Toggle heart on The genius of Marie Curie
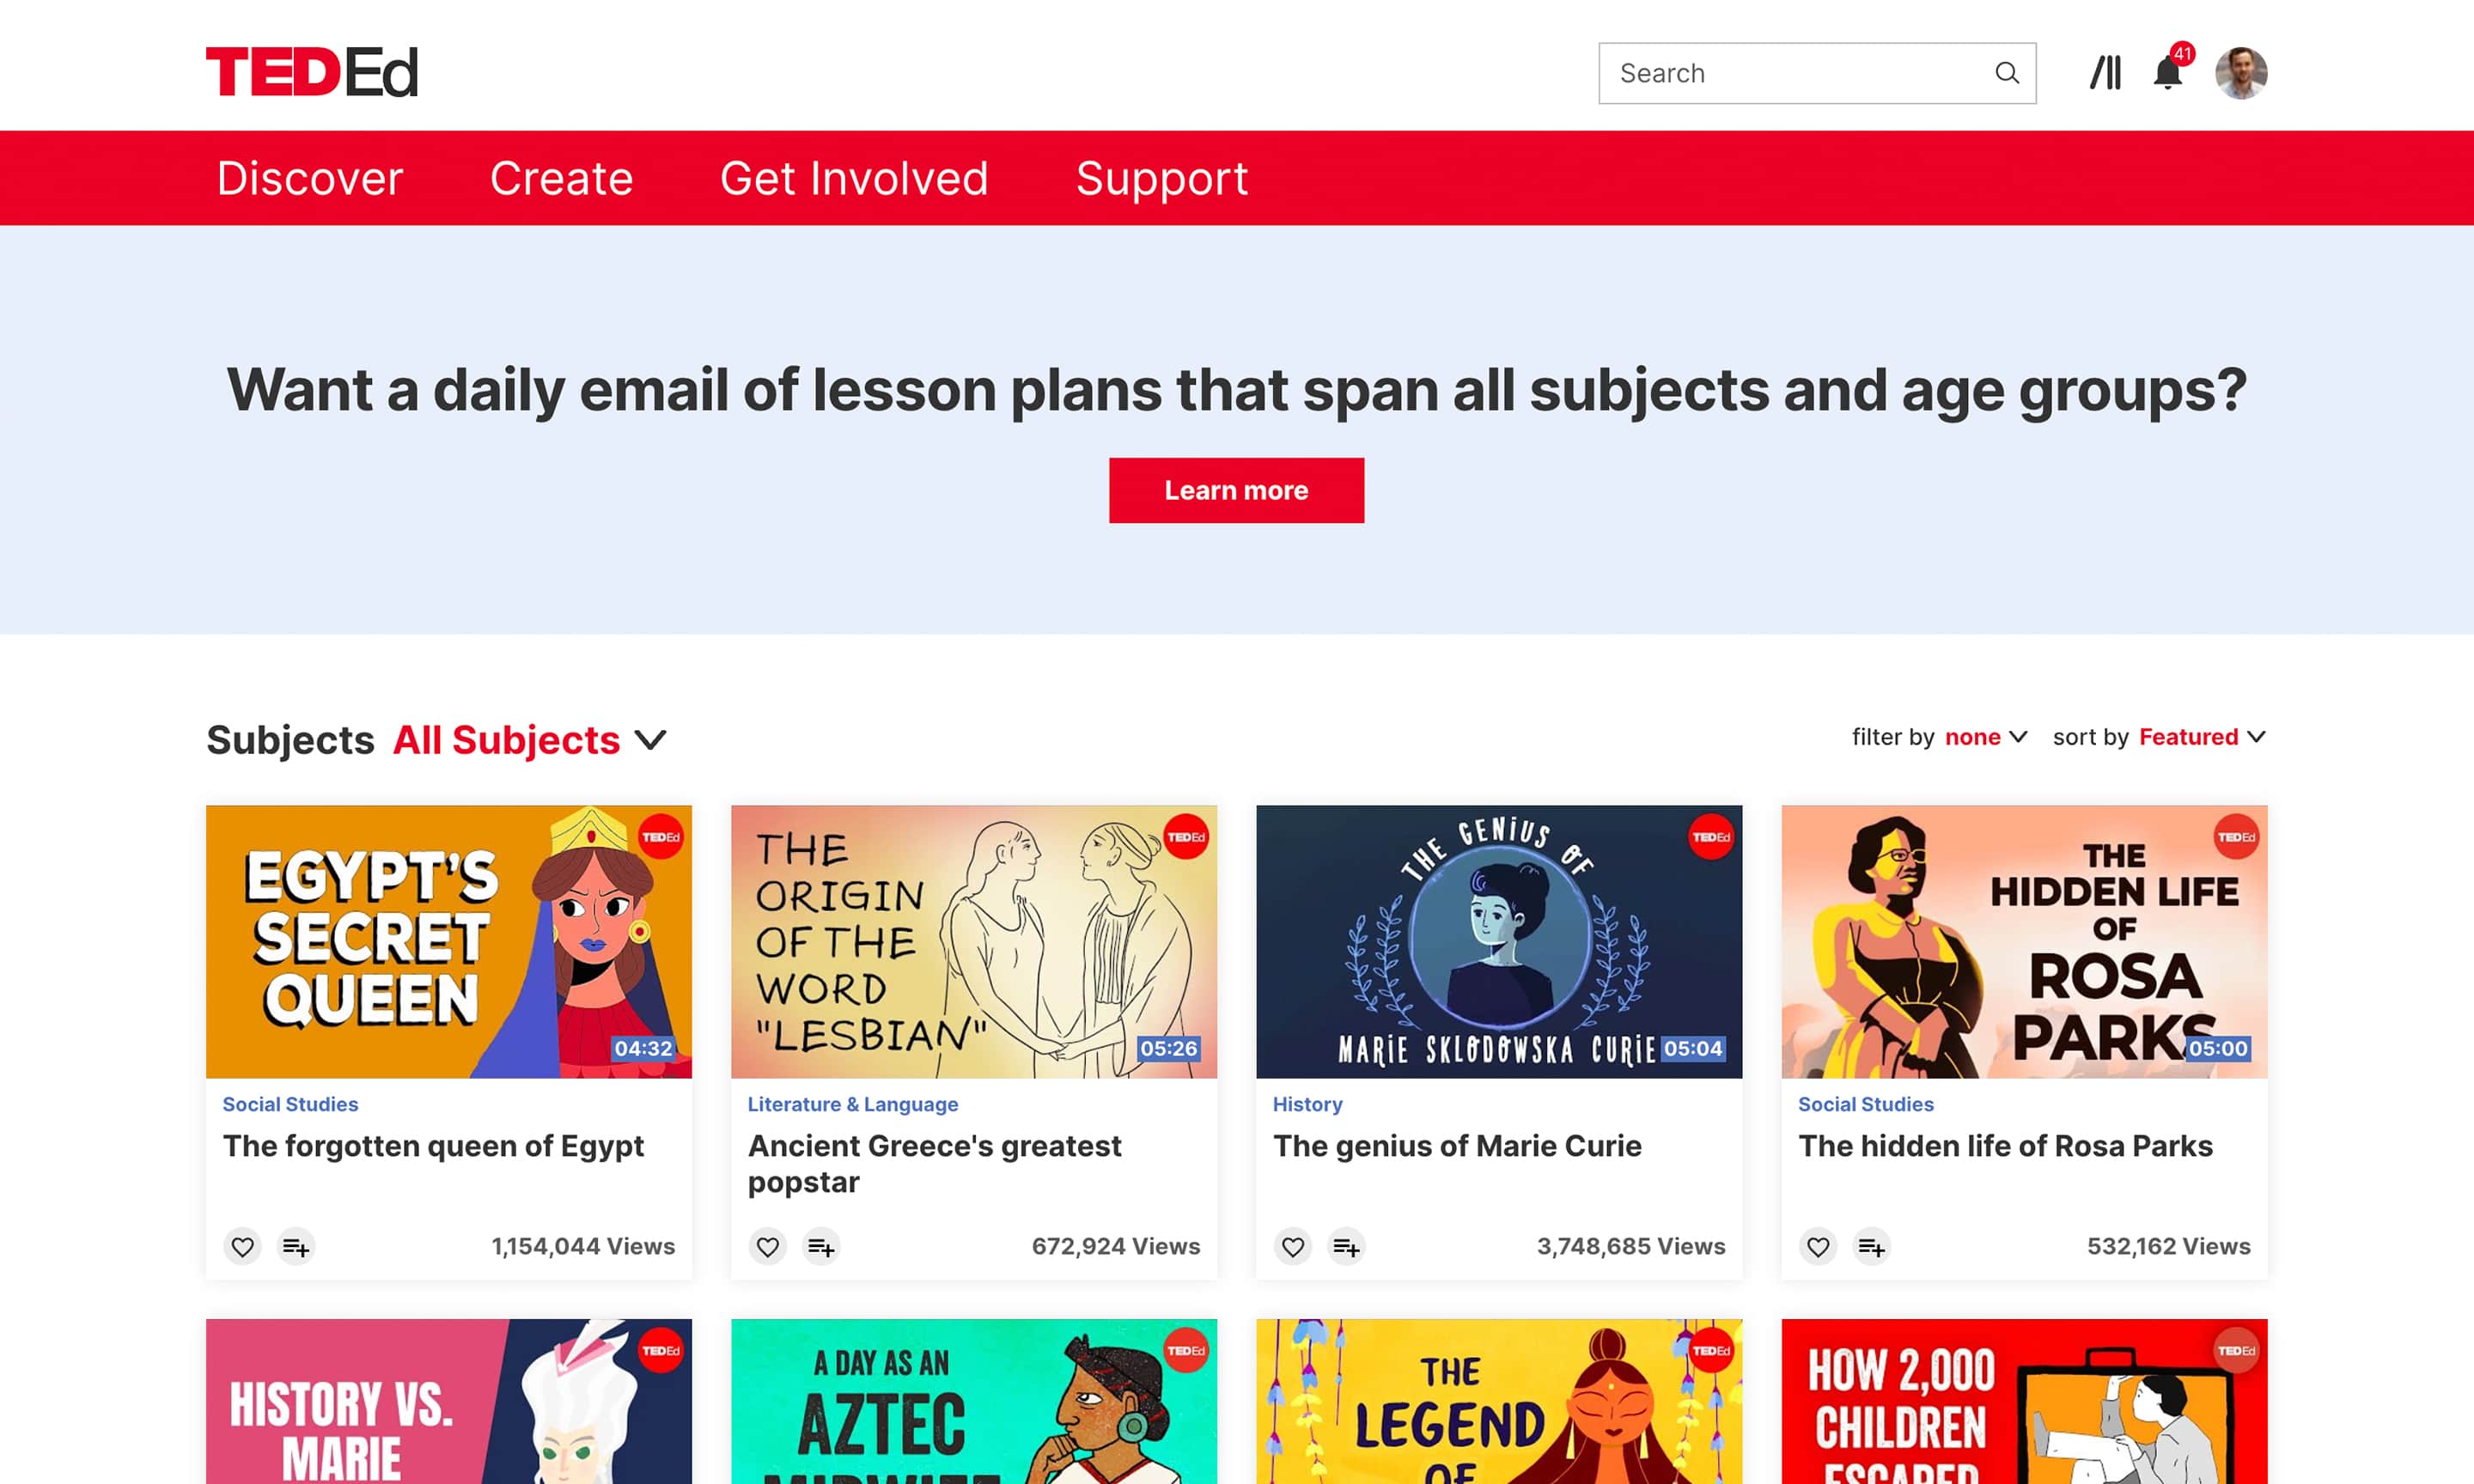 [x=1292, y=1247]
